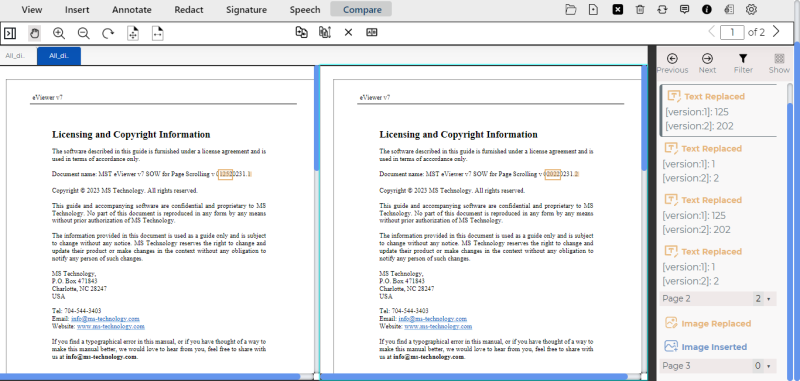Go to next page arrow
This screenshot has width=800, height=381.
coord(776,32)
